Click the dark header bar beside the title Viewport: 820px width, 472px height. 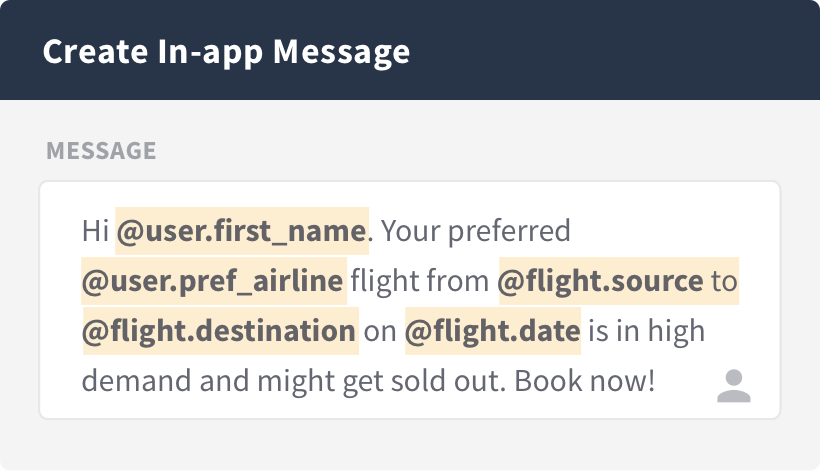620,51
